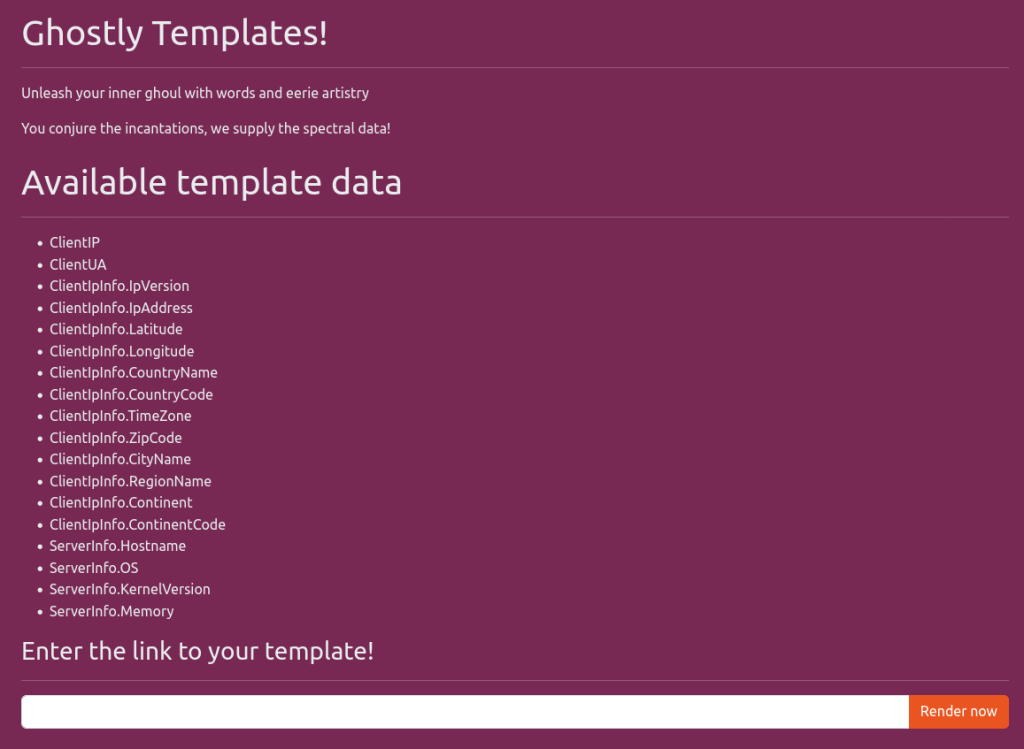Select the ClientIpInfo.TimeZone item
The width and height of the screenshot is (1024, 749).
click(x=120, y=416)
